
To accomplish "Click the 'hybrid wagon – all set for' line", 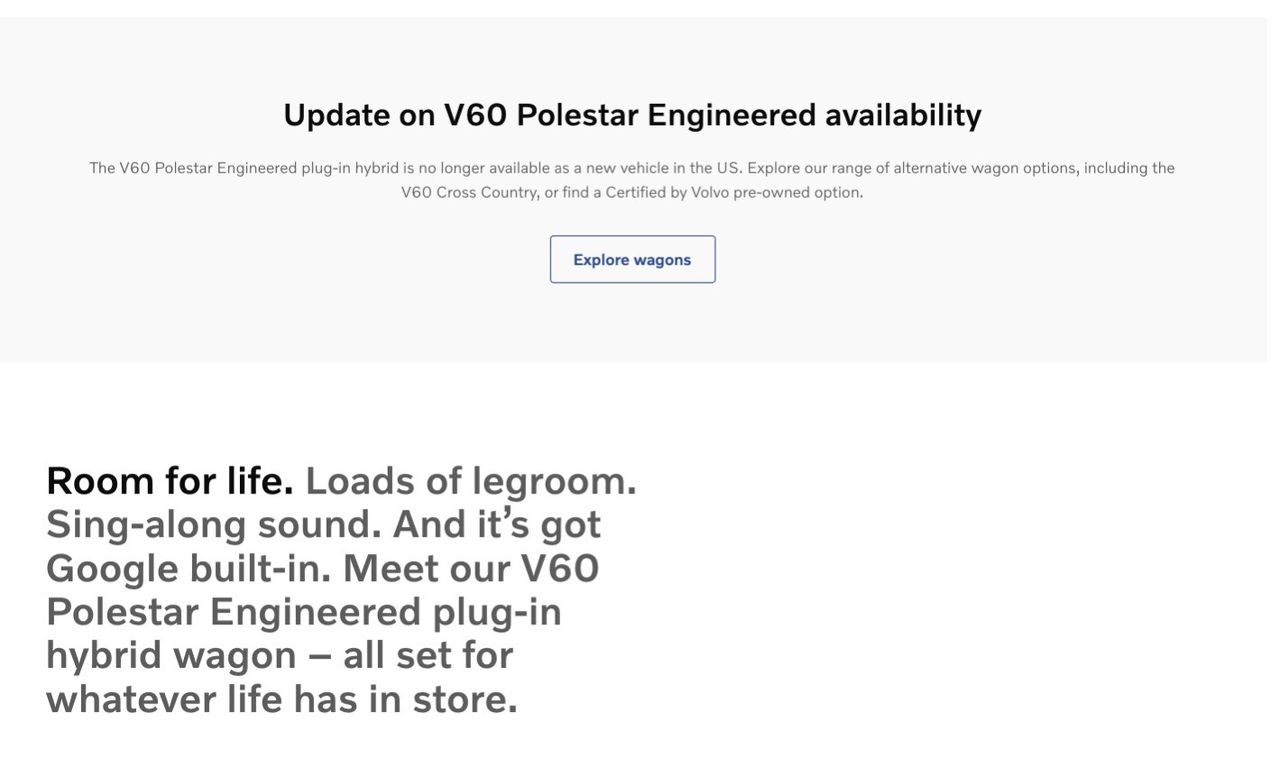I will (279, 656).
